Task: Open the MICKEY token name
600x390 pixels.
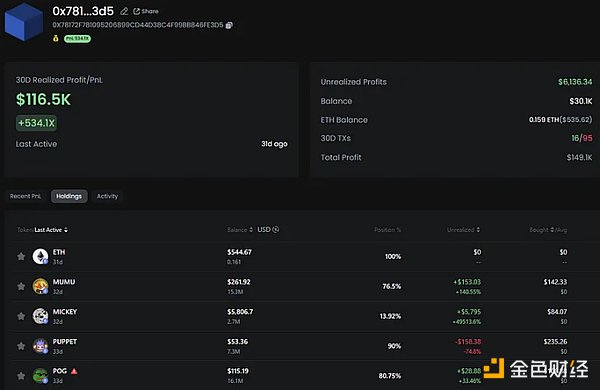Action: coord(65,312)
